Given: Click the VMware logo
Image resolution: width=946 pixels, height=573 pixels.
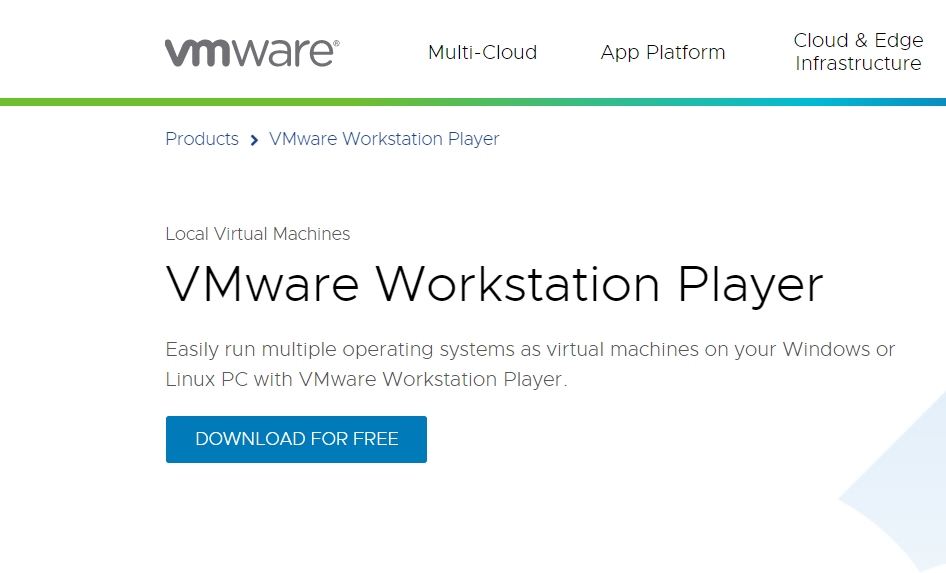Looking at the screenshot, I should point(252,52).
